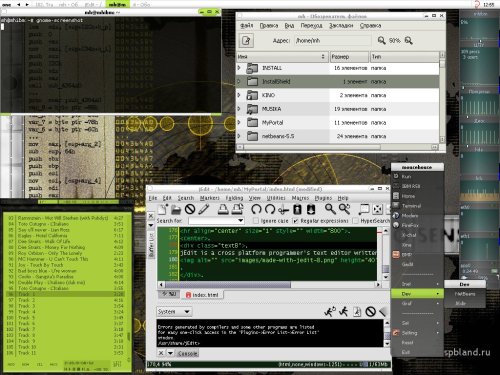This screenshot has width=500, height=375.
Task: Sort by the Размер column header
Action: (349, 57)
